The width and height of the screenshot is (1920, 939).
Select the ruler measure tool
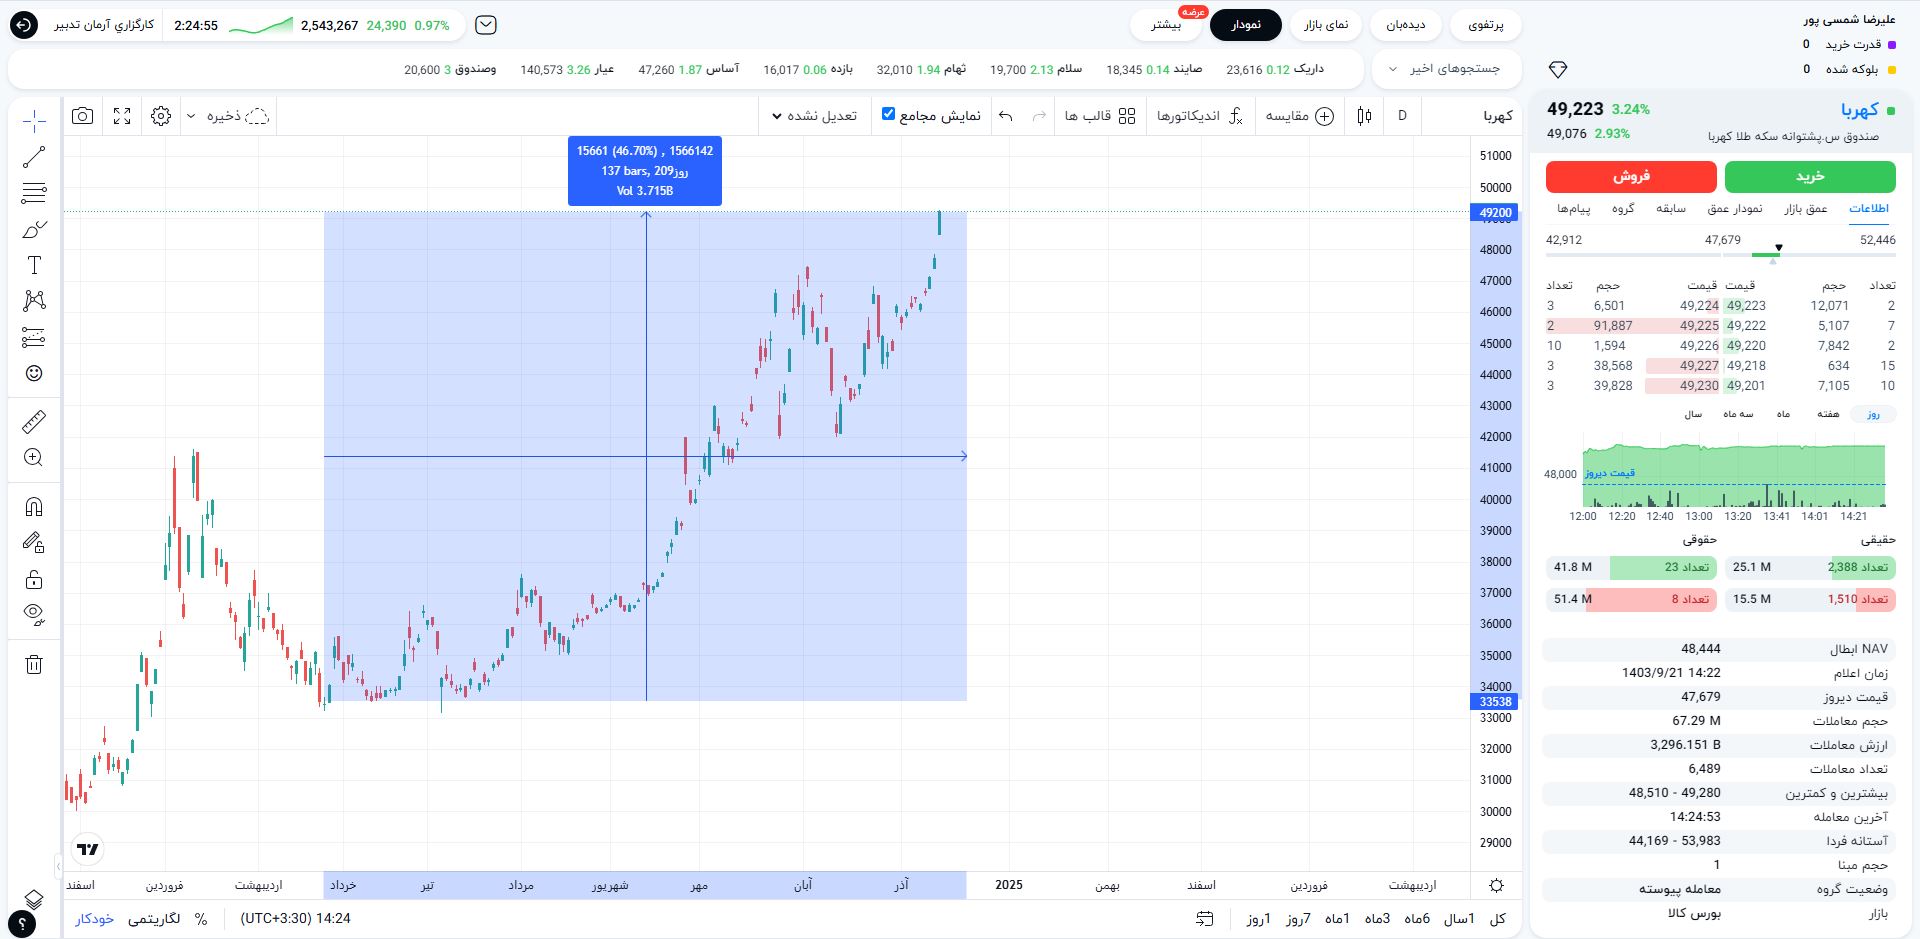coord(34,422)
